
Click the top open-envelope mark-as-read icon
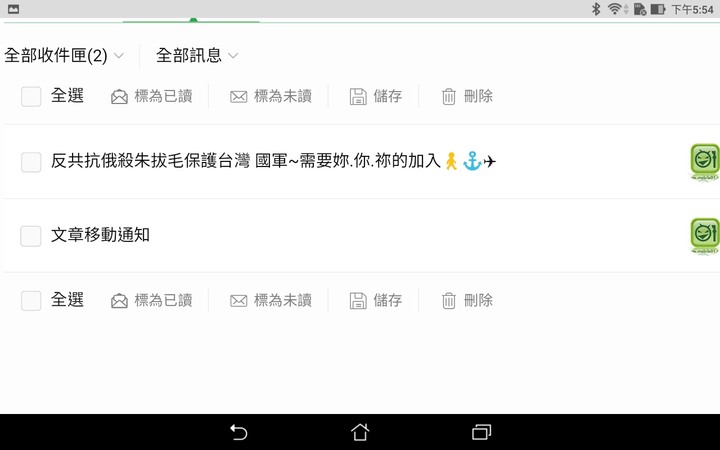(119, 97)
